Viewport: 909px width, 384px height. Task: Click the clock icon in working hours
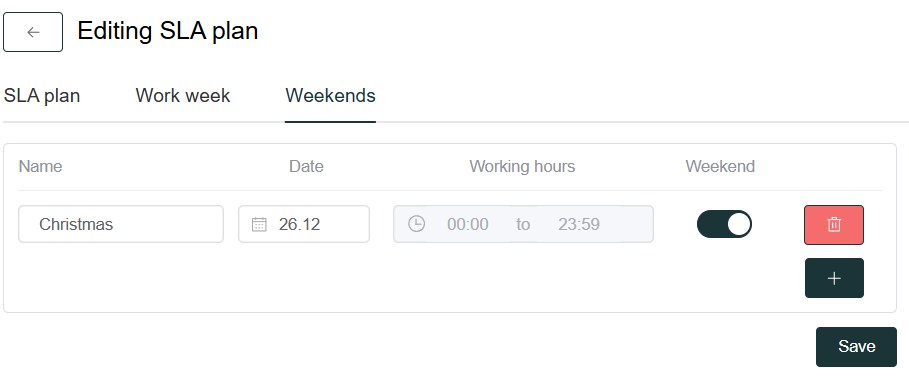click(x=416, y=223)
